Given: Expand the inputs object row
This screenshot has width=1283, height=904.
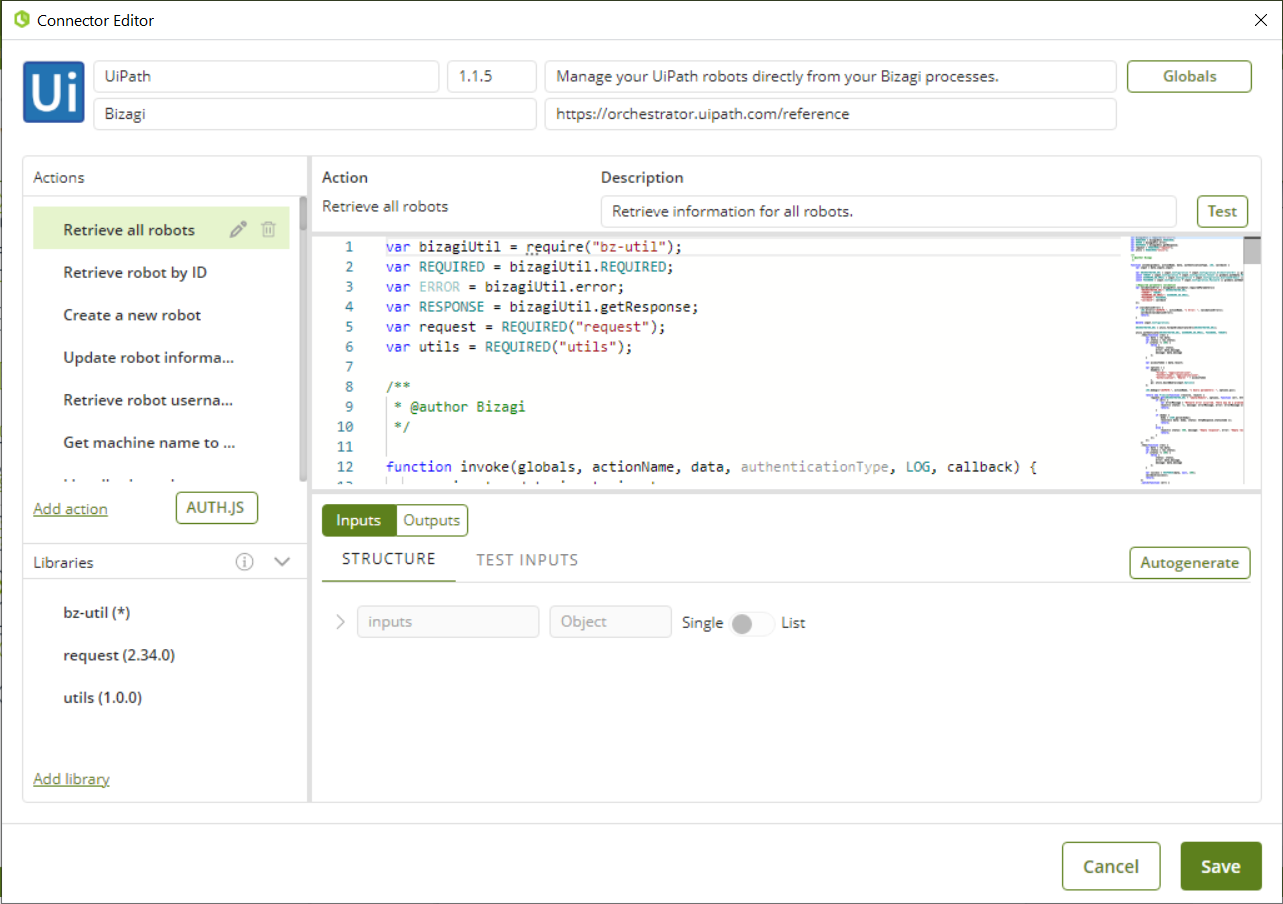Looking at the screenshot, I should [340, 622].
